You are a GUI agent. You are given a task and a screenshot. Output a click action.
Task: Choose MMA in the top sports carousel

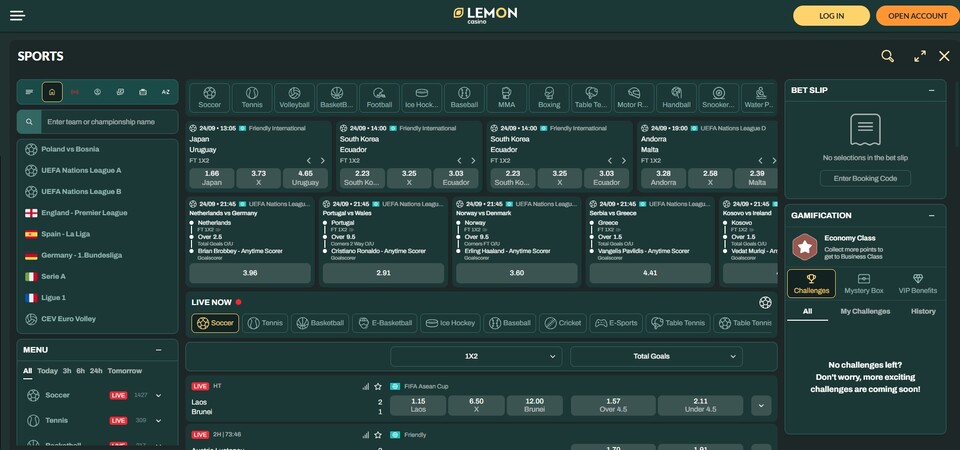click(506, 98)
